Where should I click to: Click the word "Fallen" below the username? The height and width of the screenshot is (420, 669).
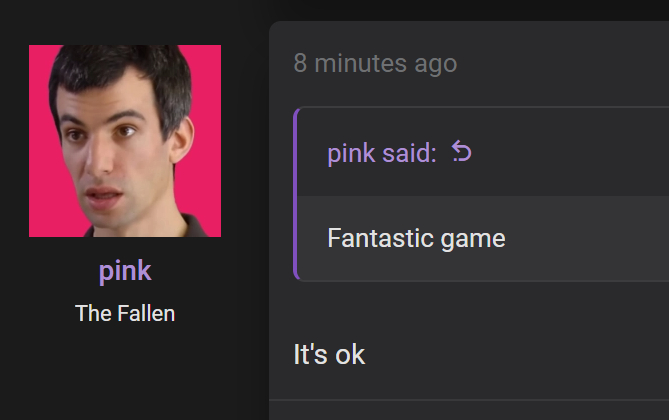pyautogui.click(x=145, y=313)
